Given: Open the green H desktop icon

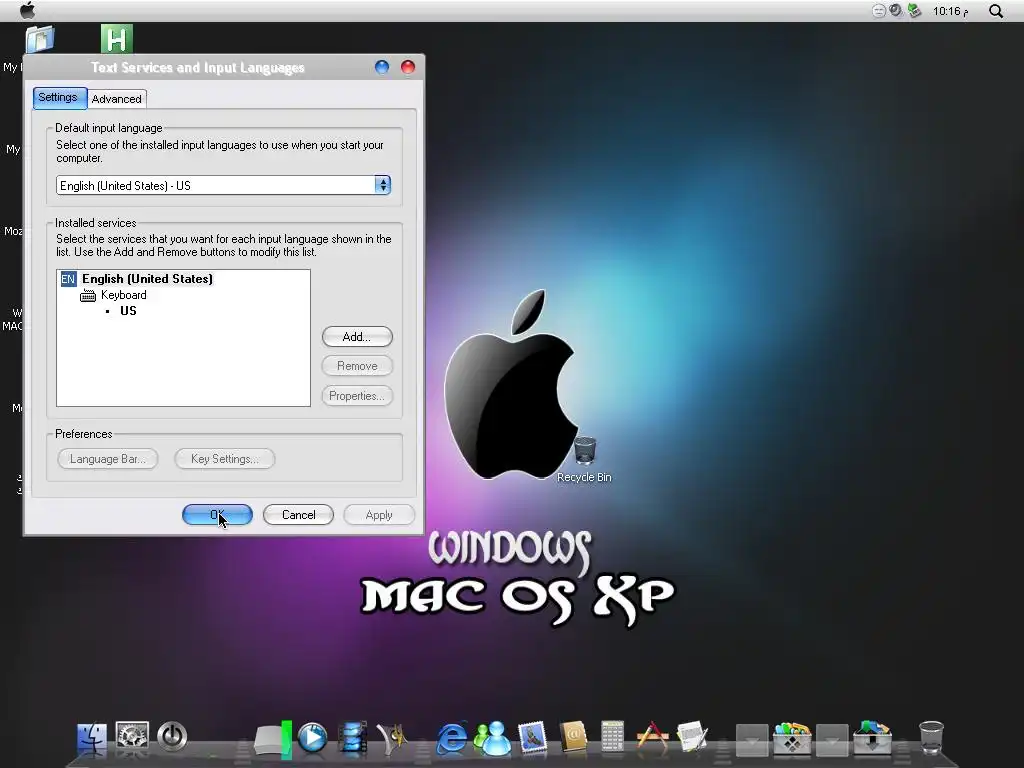Looking at the screenshot, I should [x=117, y=39].
